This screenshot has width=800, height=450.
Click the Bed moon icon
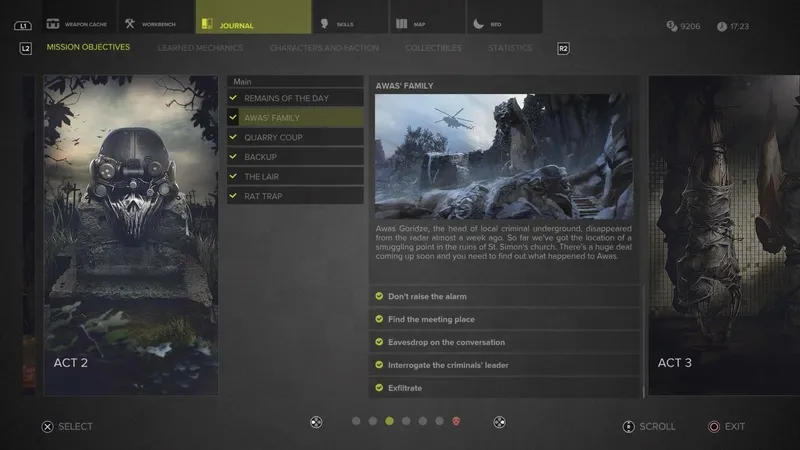click(478, 23)
